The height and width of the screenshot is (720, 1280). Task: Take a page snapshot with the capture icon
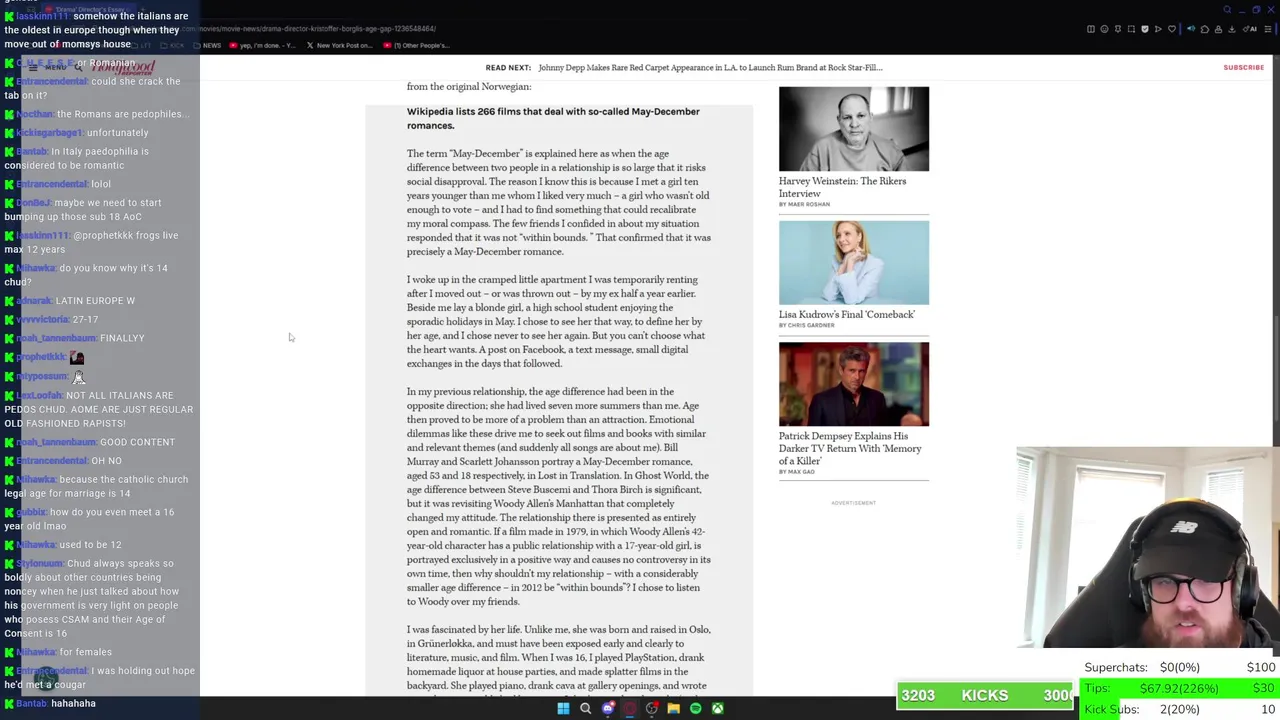1131,29
